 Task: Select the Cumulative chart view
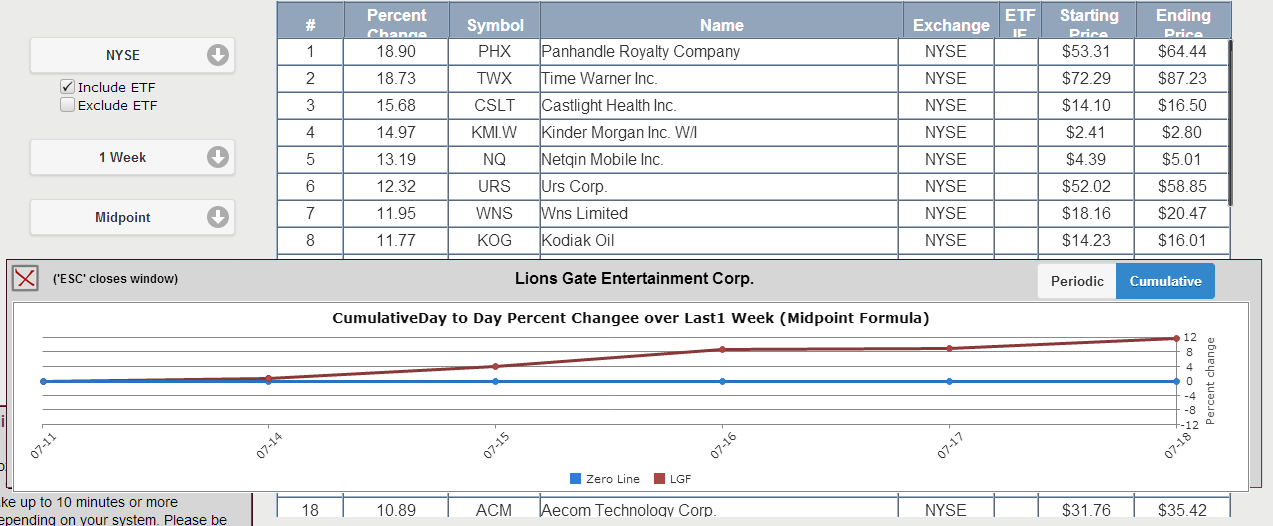[1165, 281]
